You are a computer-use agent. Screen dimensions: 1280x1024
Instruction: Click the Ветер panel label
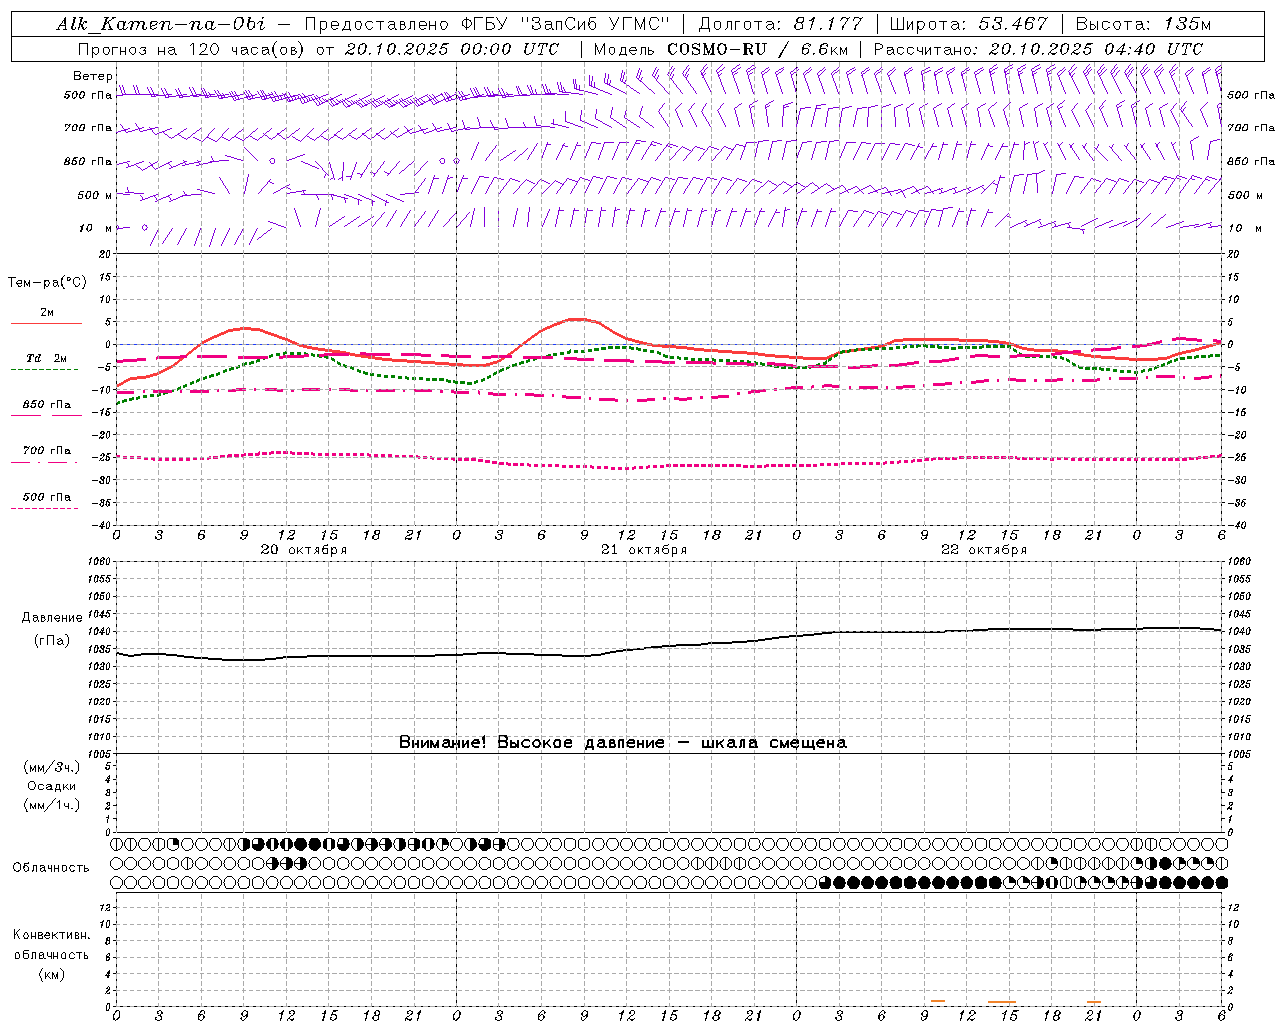pos(93,76)
